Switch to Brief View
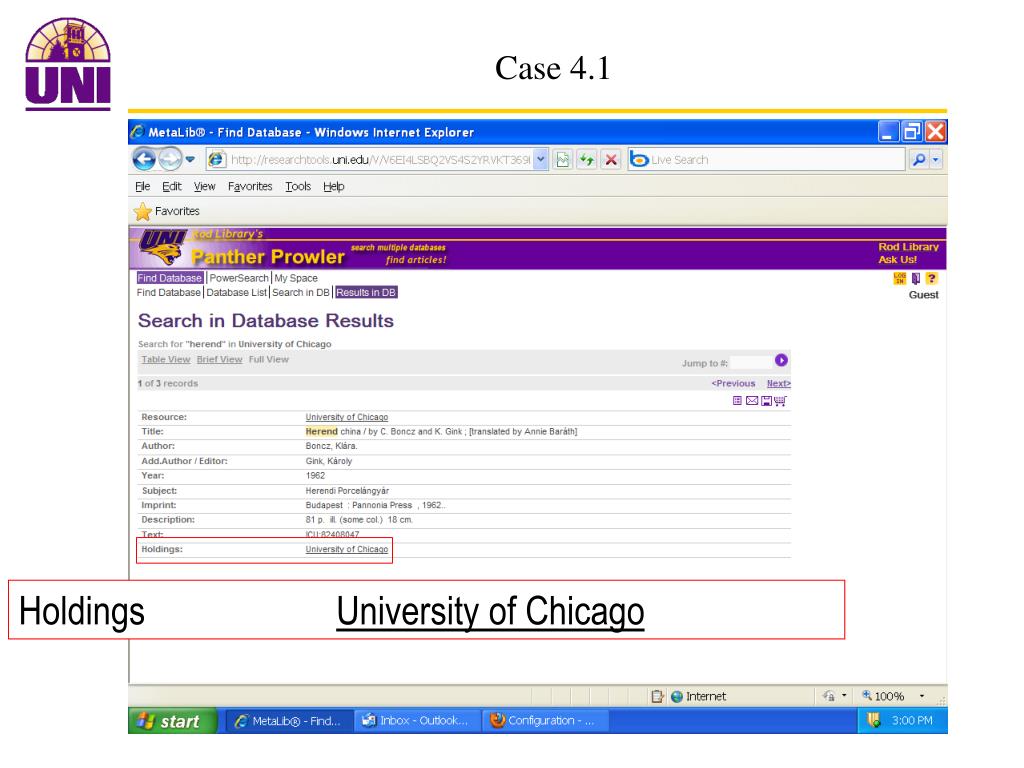 pos(219,359)
